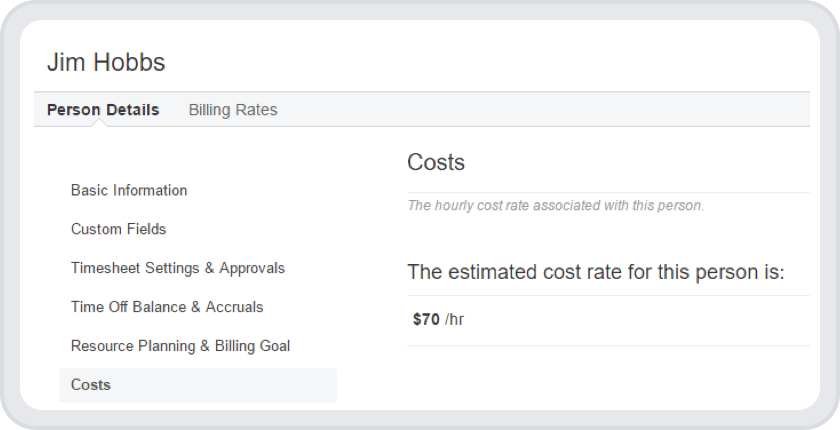Screen dimensions: 840x430
Task: Click the estimated cost rate label
Action: click(x=596, y=272)
